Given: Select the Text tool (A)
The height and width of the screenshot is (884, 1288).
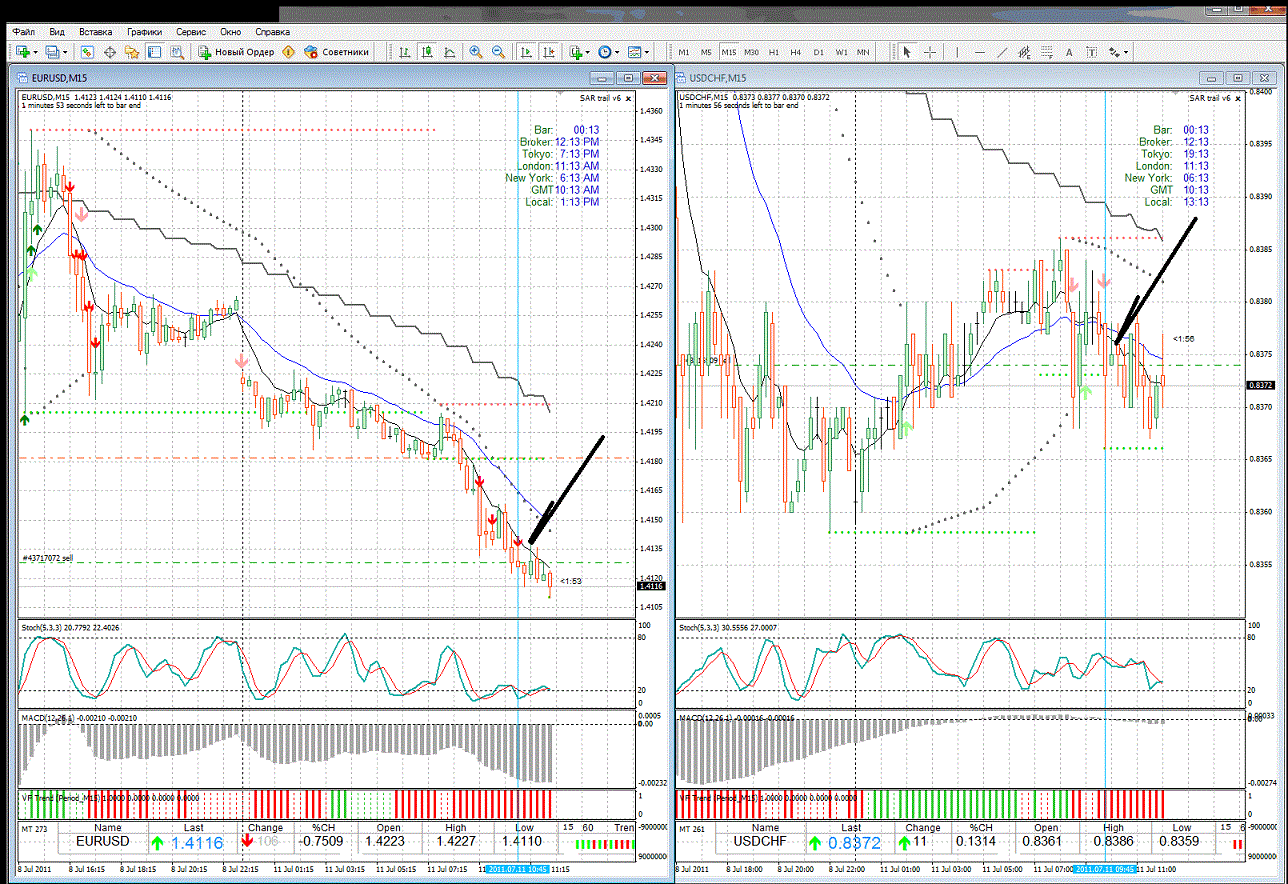Looking at the screenshot, I should pos(1069,51).
